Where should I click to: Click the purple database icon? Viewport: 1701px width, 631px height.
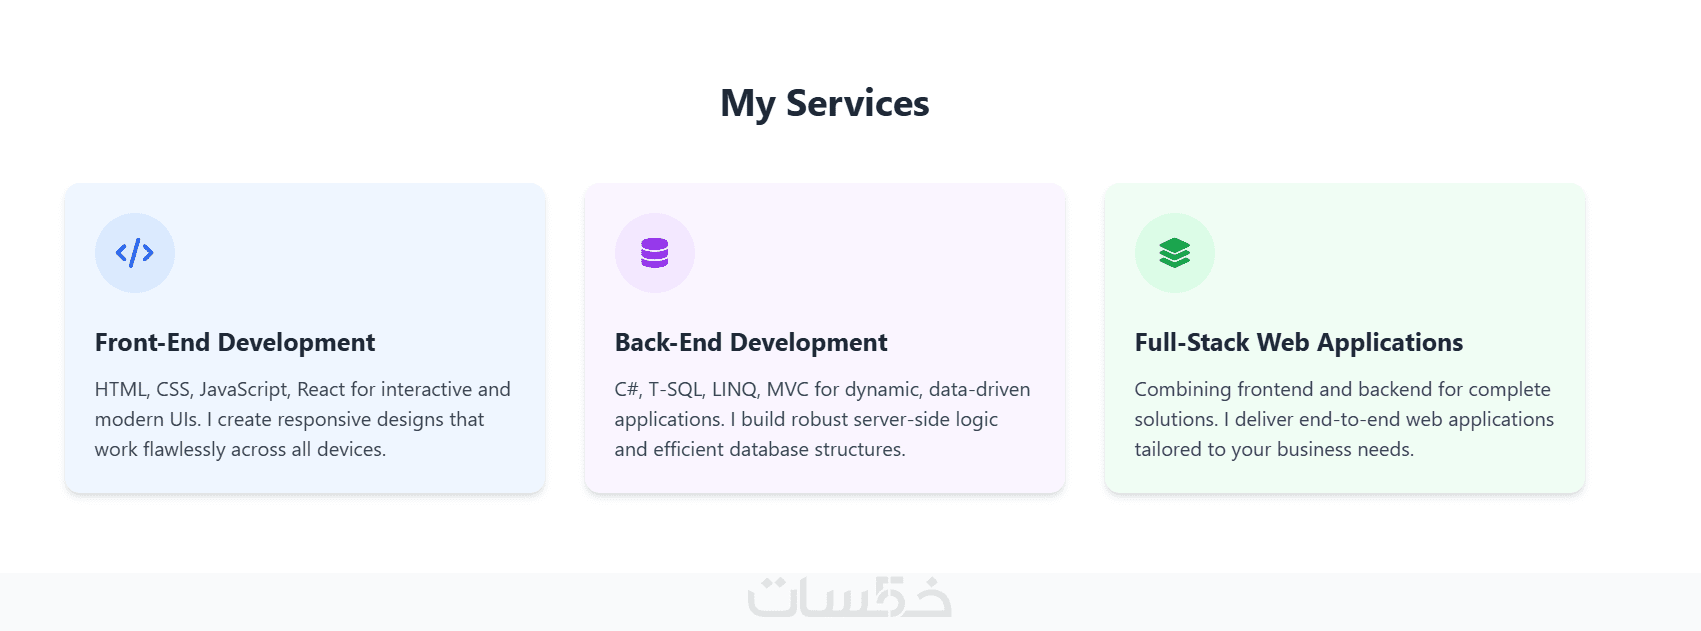[x=655, y=253]
